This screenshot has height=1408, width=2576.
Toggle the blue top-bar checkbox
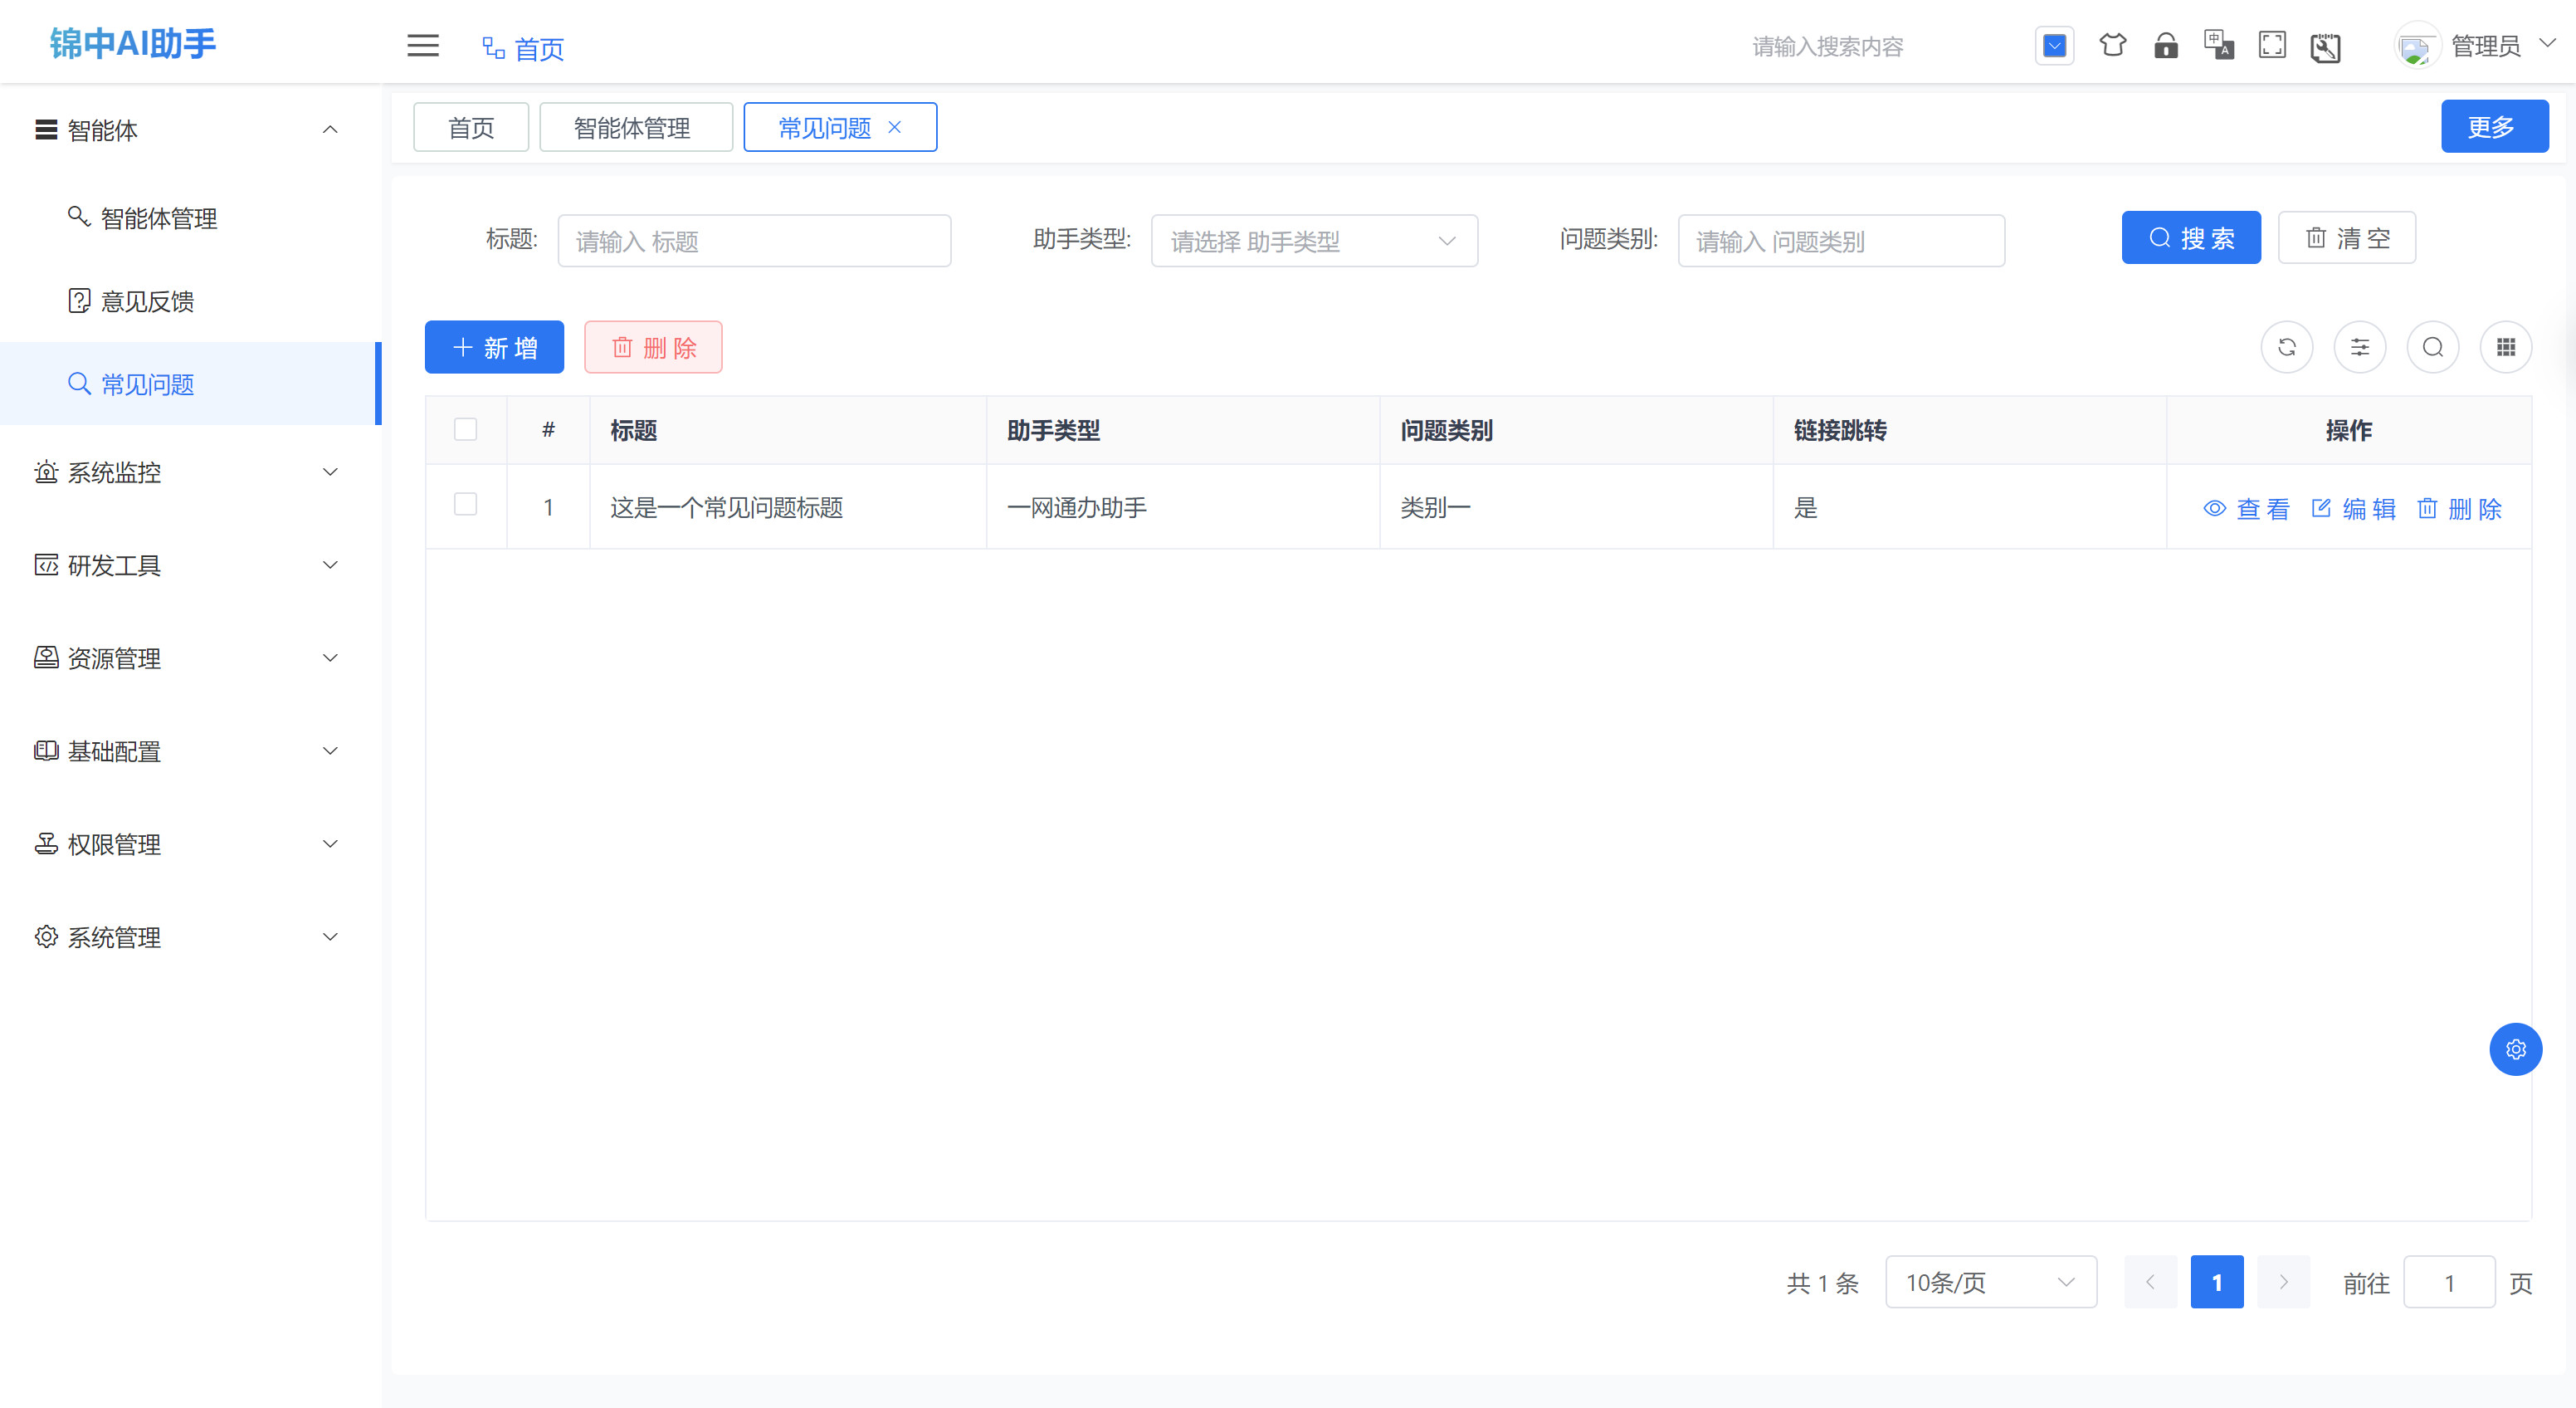pos(2054,46)
